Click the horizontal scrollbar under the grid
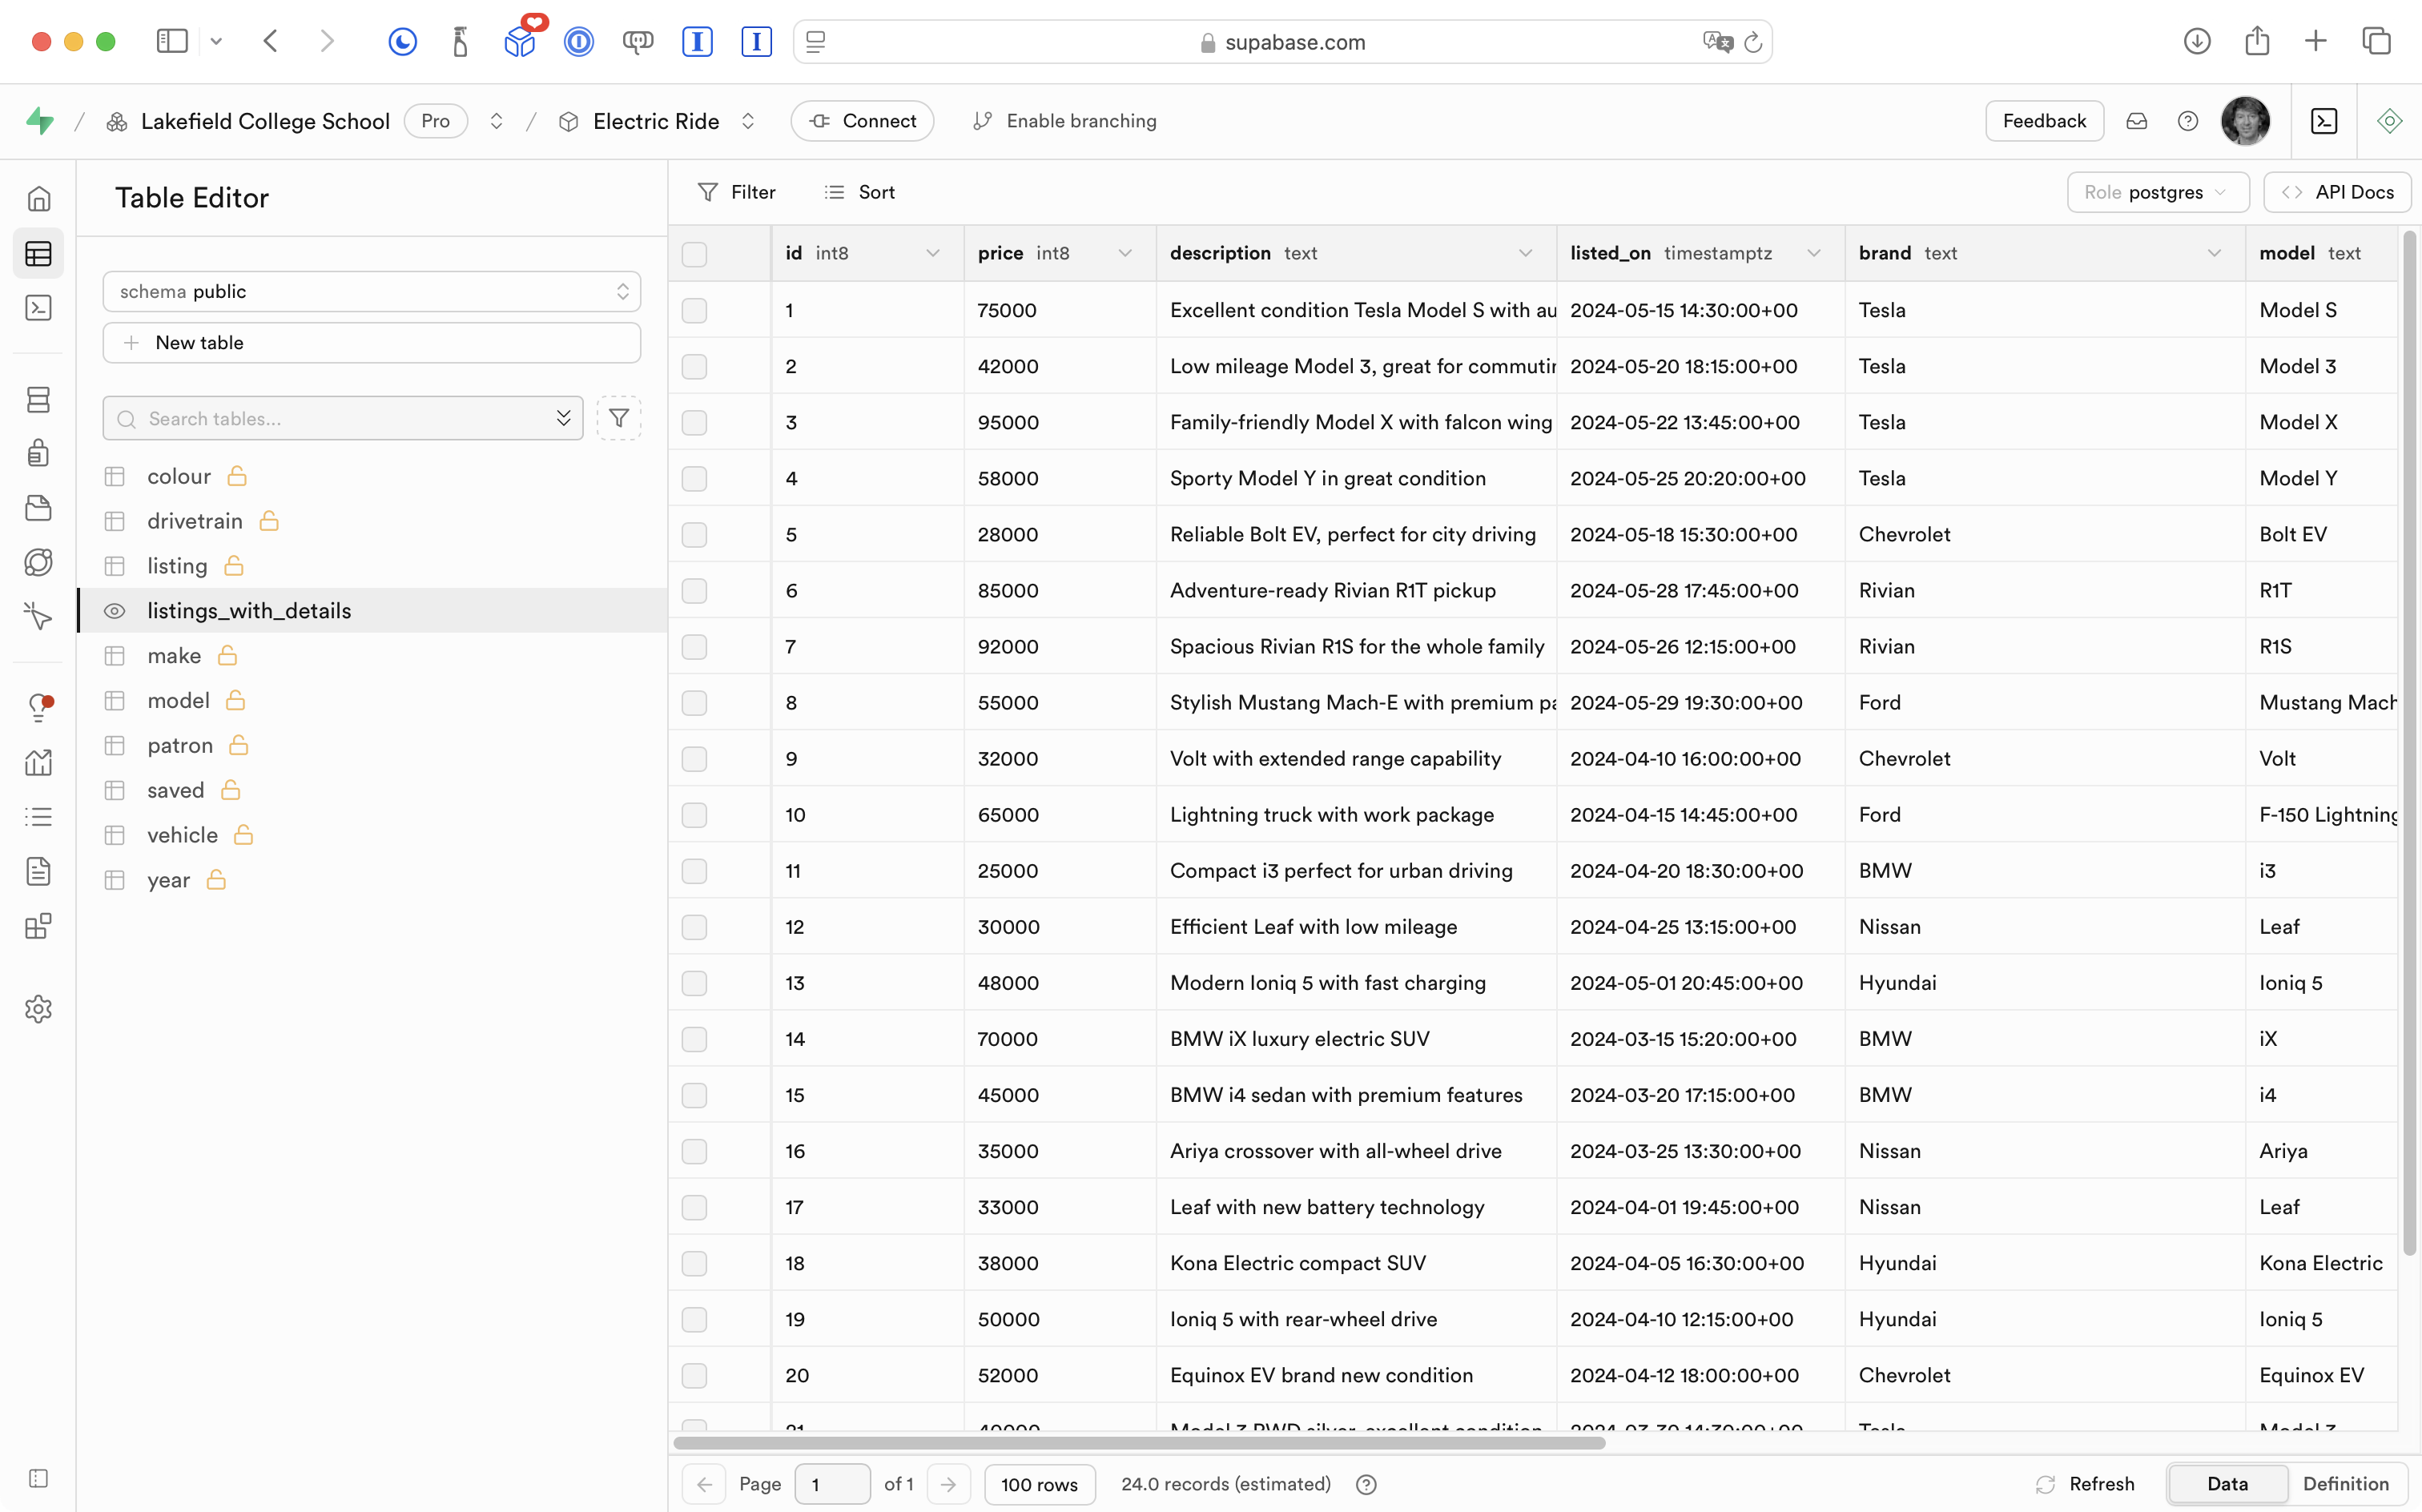The image size is (2422, 1512). tap(1139, 1443)
